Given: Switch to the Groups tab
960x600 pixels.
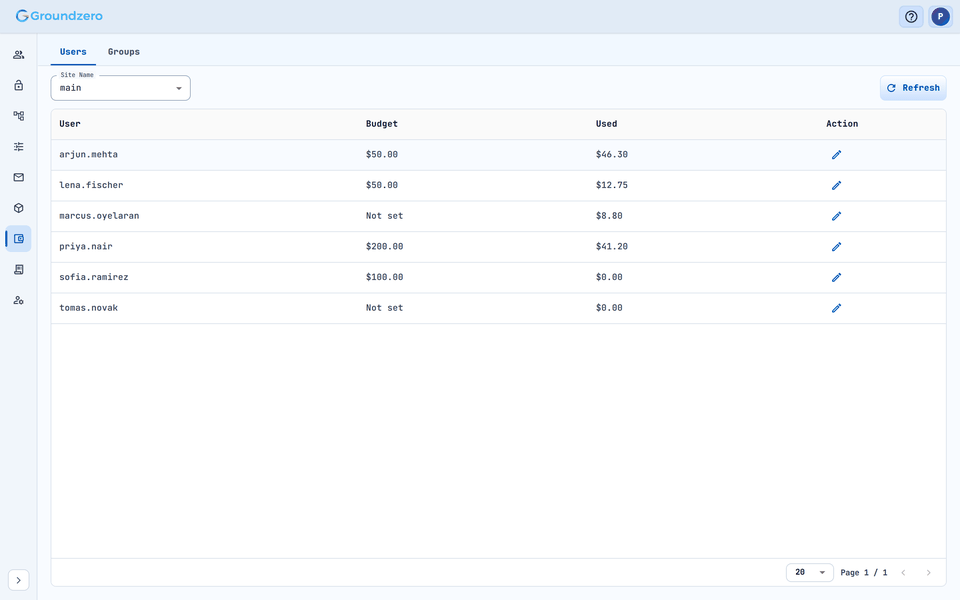Looking at the screenshot, I should pyautogui.click(x=124, y=52).
